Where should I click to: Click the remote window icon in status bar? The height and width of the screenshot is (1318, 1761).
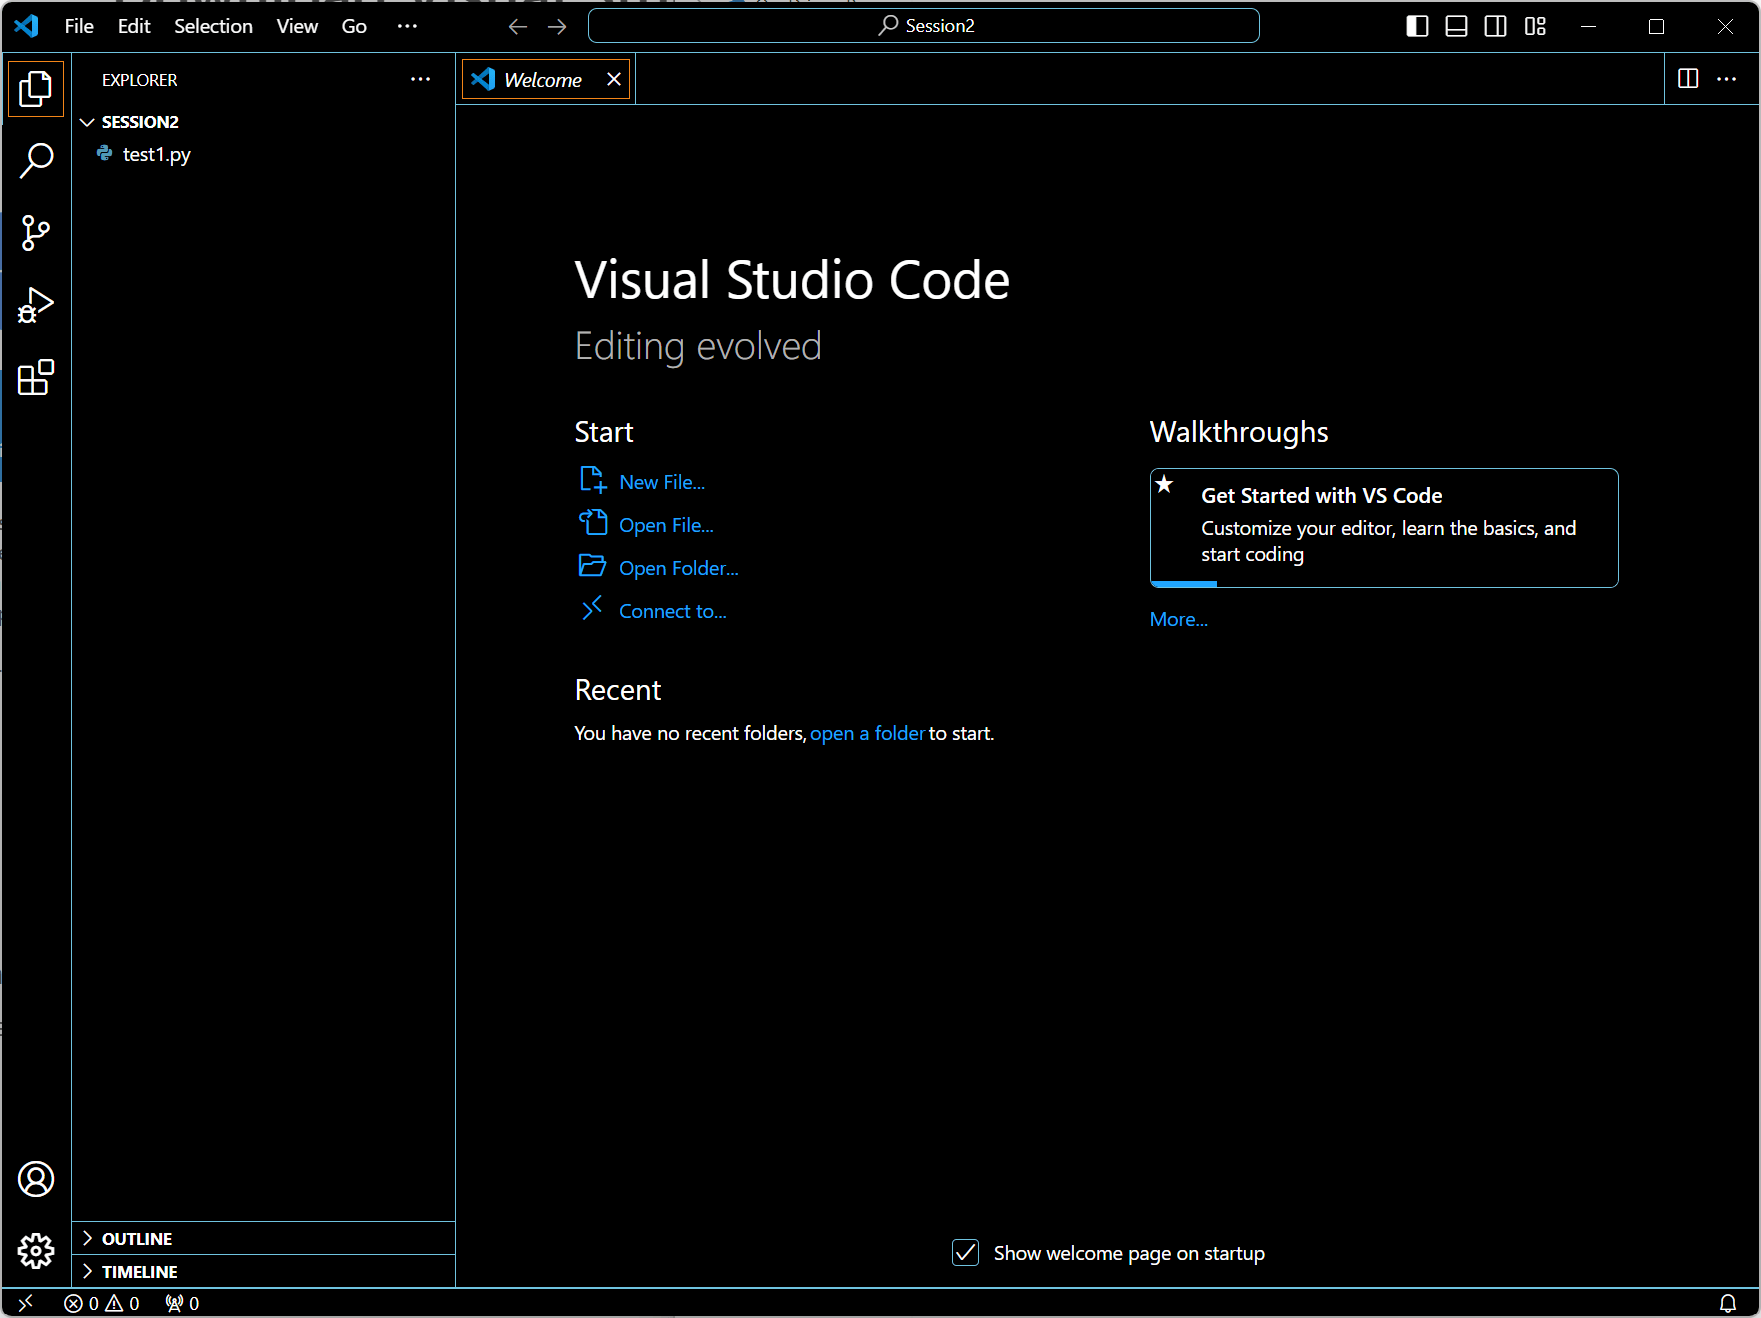[x=26, y=1303]
